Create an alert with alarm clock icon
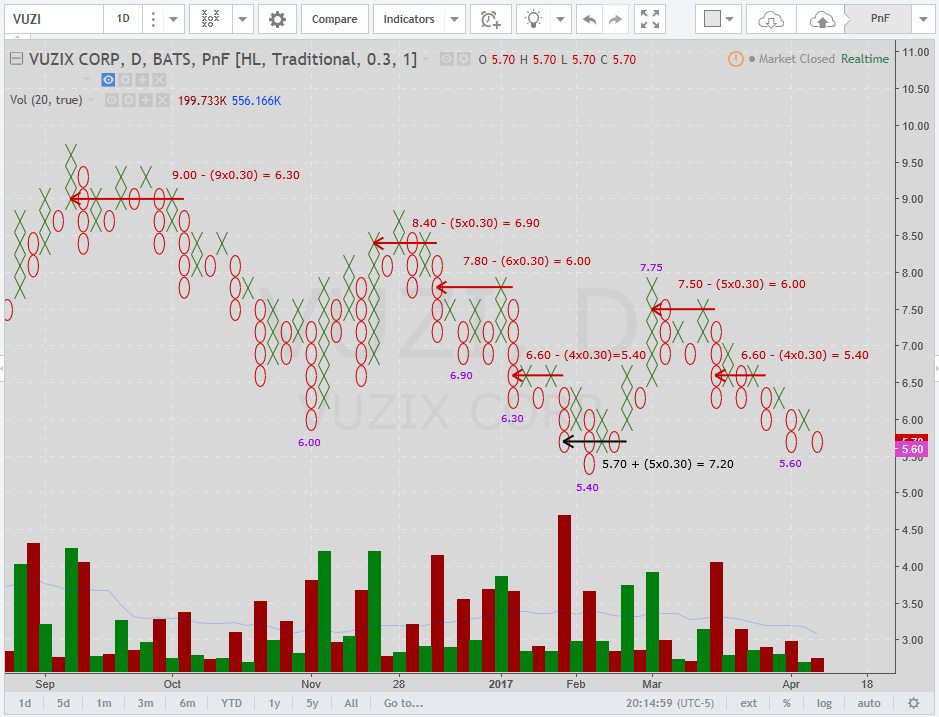Image resolution: width=939 pixels, height=717 pixels. [490, 19]
